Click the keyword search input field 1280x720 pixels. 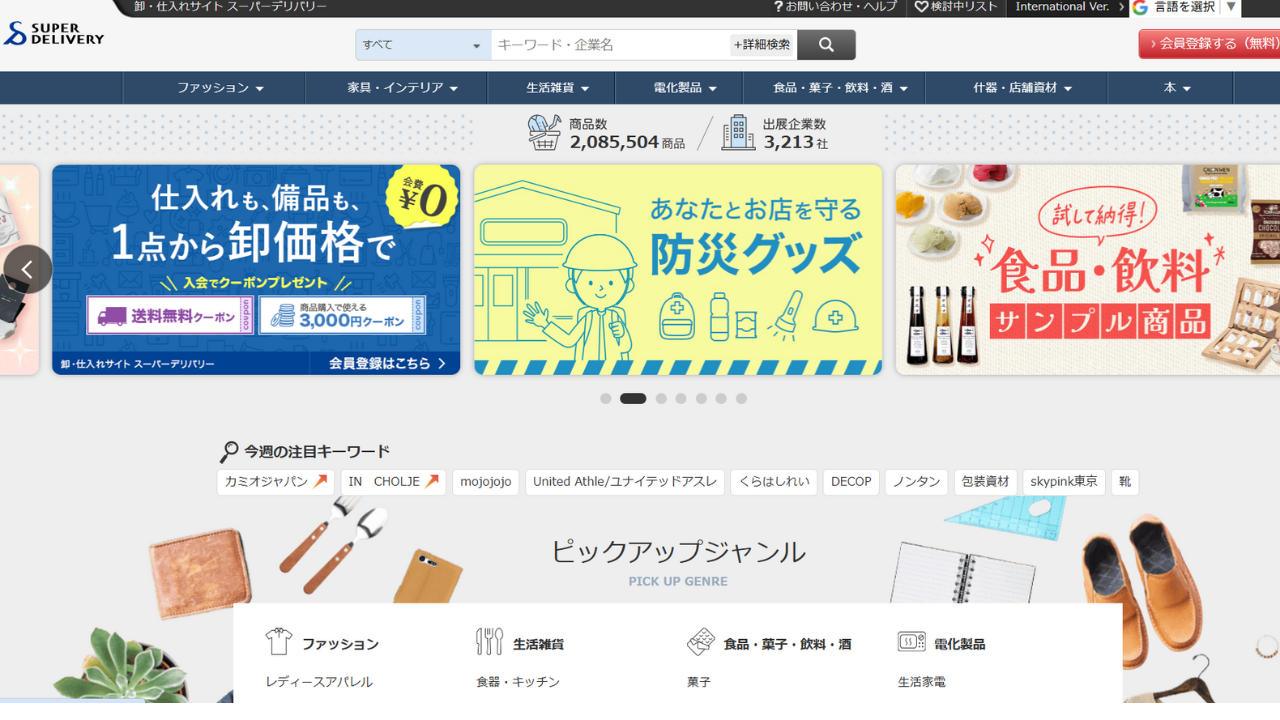point(610,45)
